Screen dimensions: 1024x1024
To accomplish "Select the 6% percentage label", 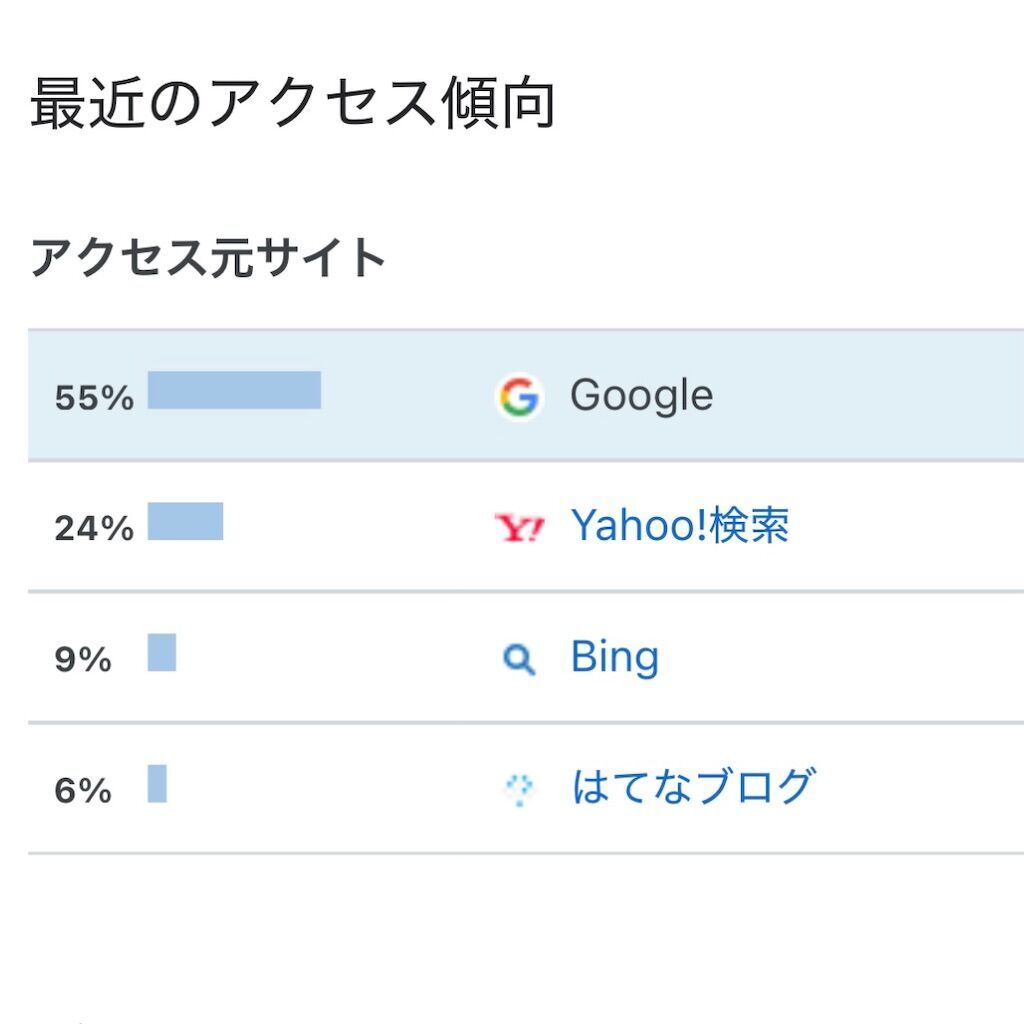I will click(83, 790).
